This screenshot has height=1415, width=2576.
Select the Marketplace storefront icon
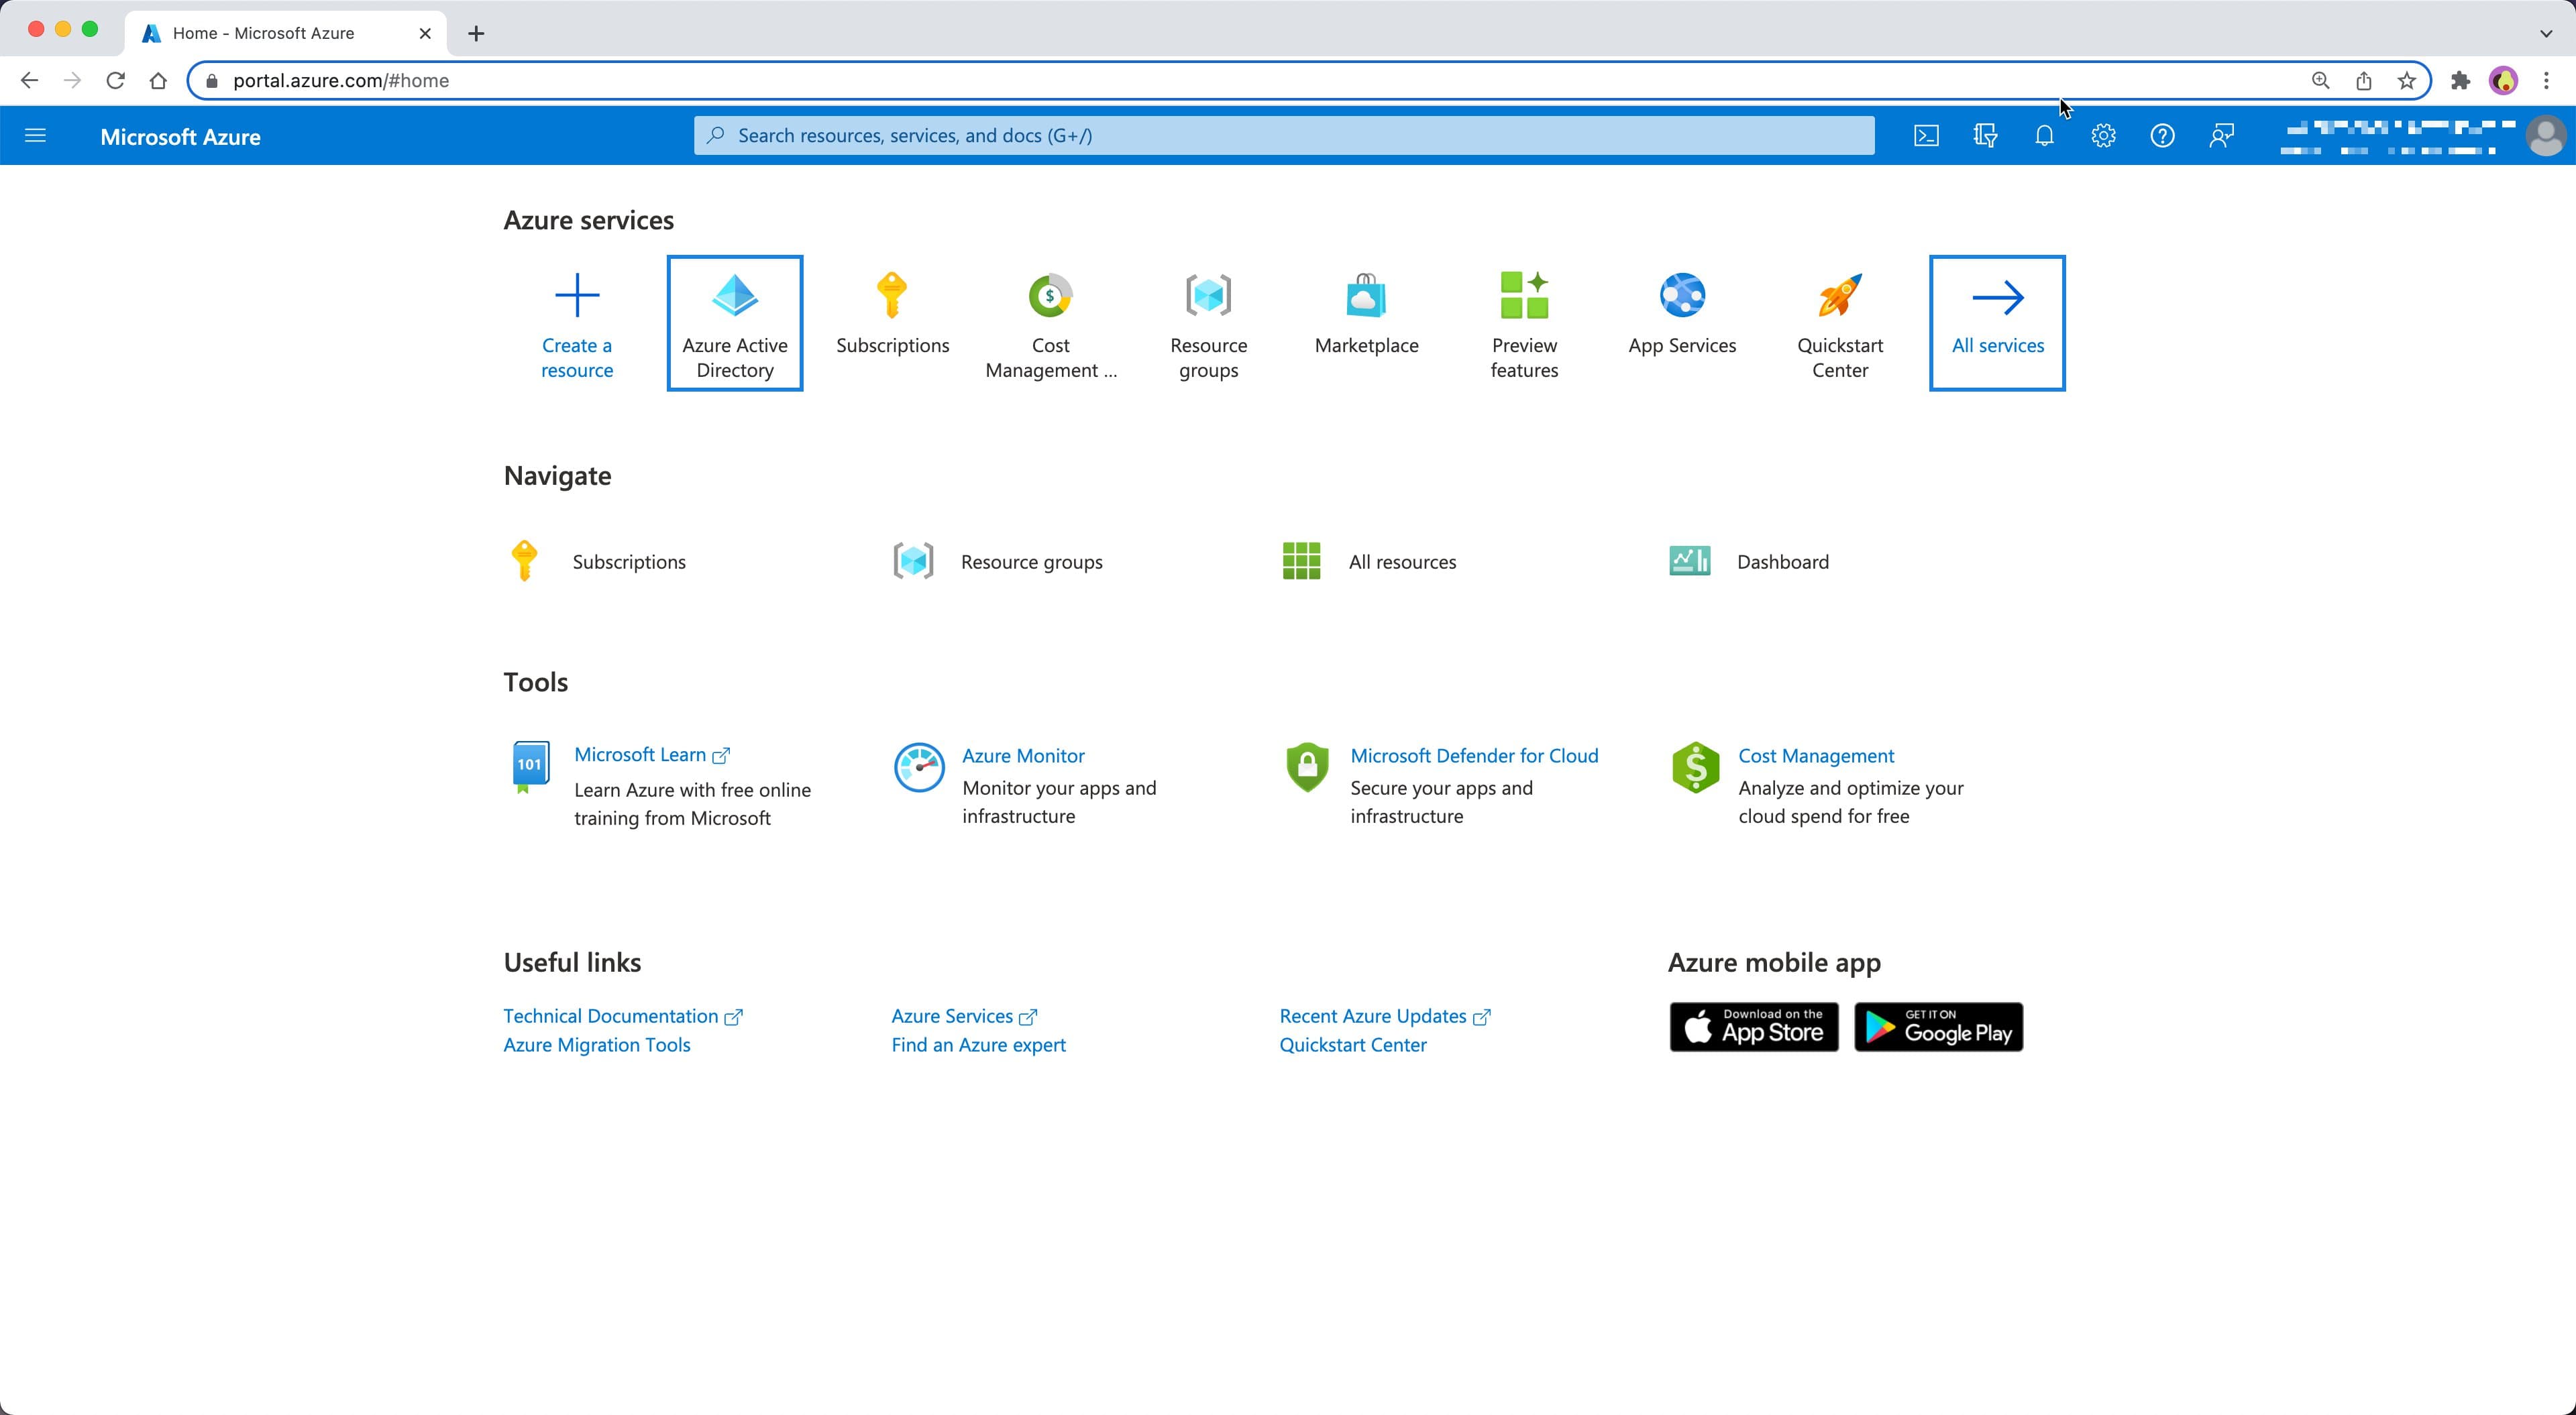click(x=1365, y=296)
